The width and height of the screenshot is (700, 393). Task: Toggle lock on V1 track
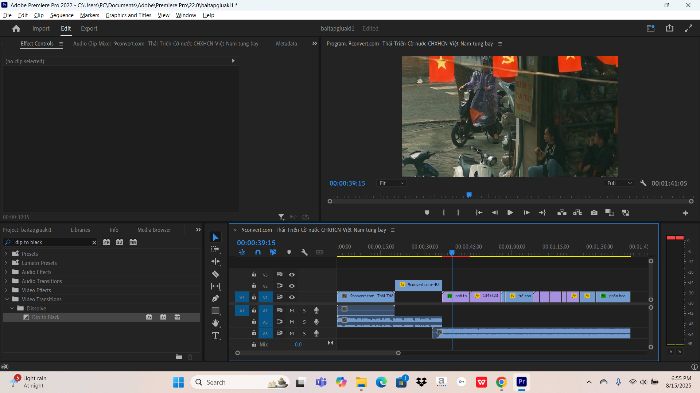[254, 297]
